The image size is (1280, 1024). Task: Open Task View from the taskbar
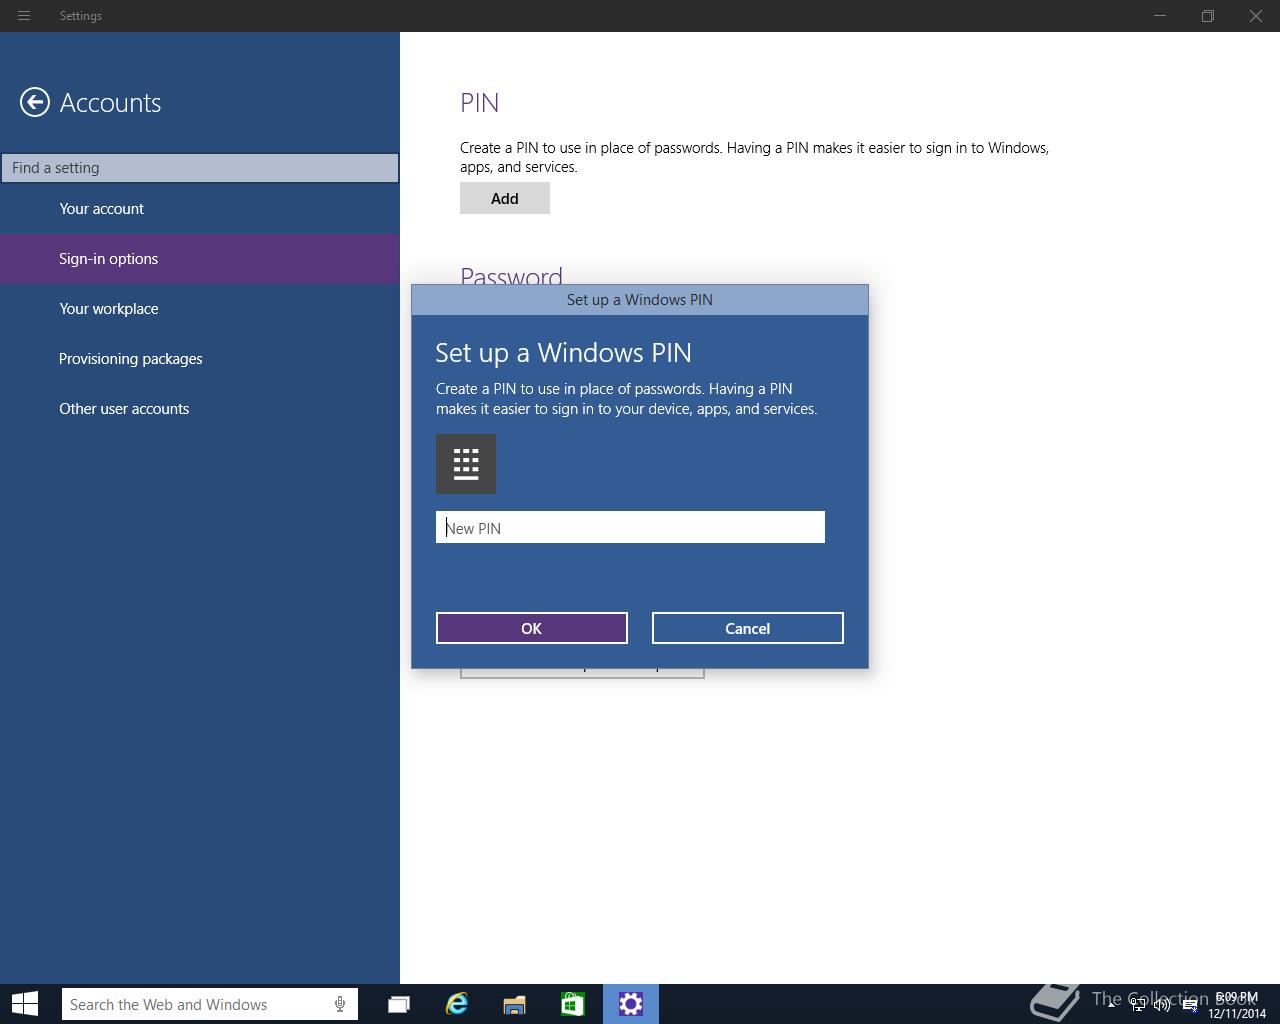tap(399, 1004)
